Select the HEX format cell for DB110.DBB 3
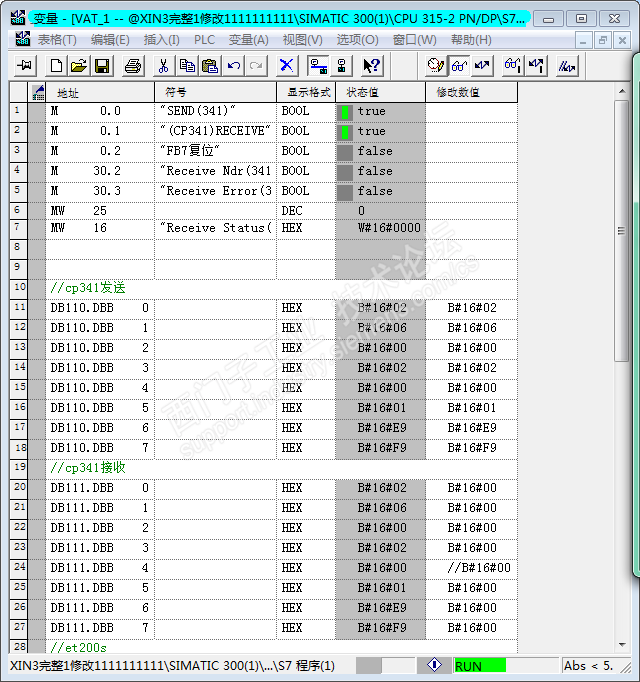 pos(306,368)
